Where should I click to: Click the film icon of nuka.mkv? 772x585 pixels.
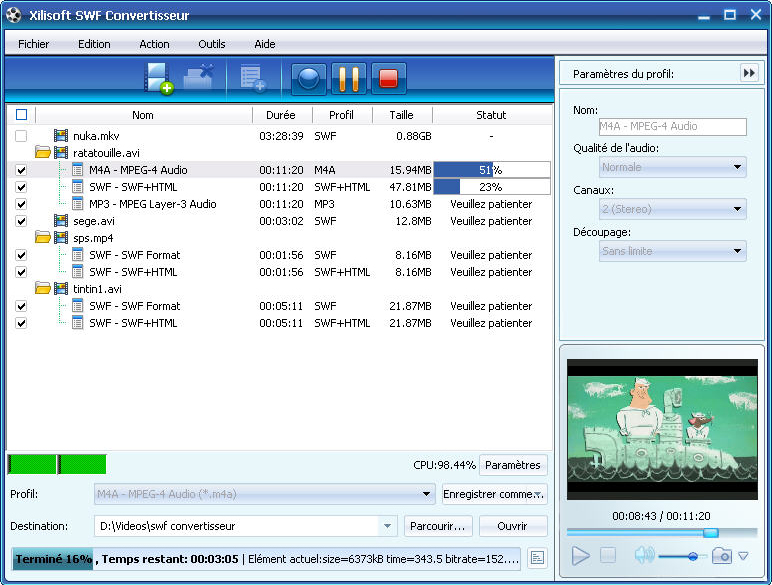[x=61, y=135]
